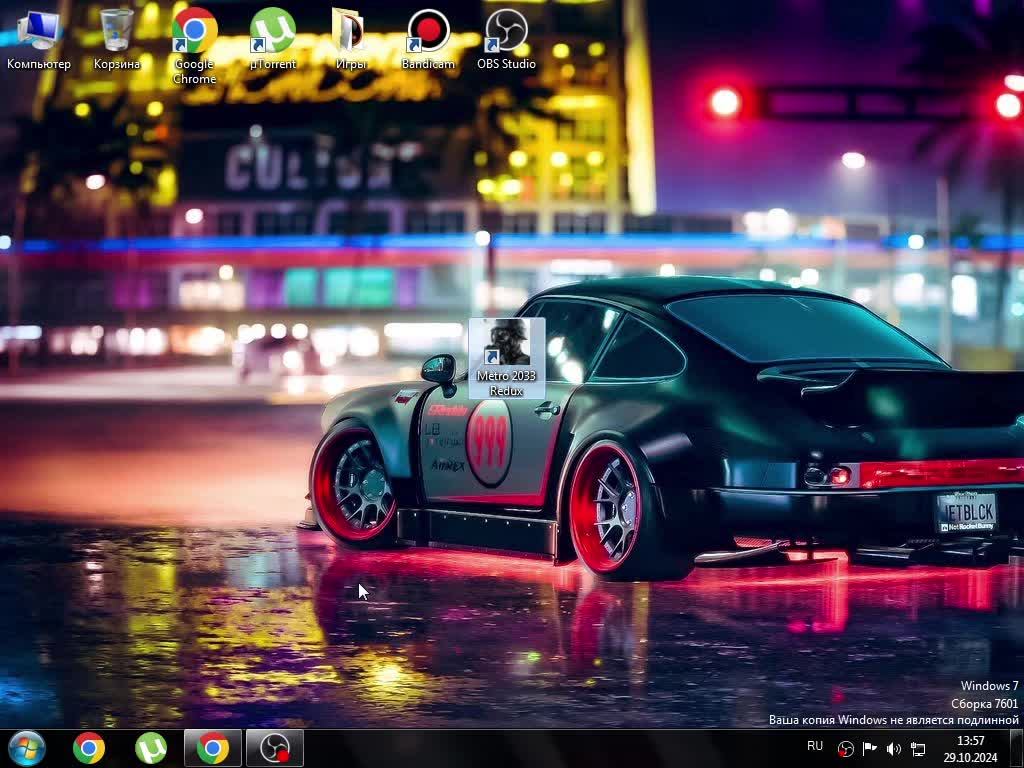
Task: Open µTorrent from the taskbar
Action: coord(151,748)
